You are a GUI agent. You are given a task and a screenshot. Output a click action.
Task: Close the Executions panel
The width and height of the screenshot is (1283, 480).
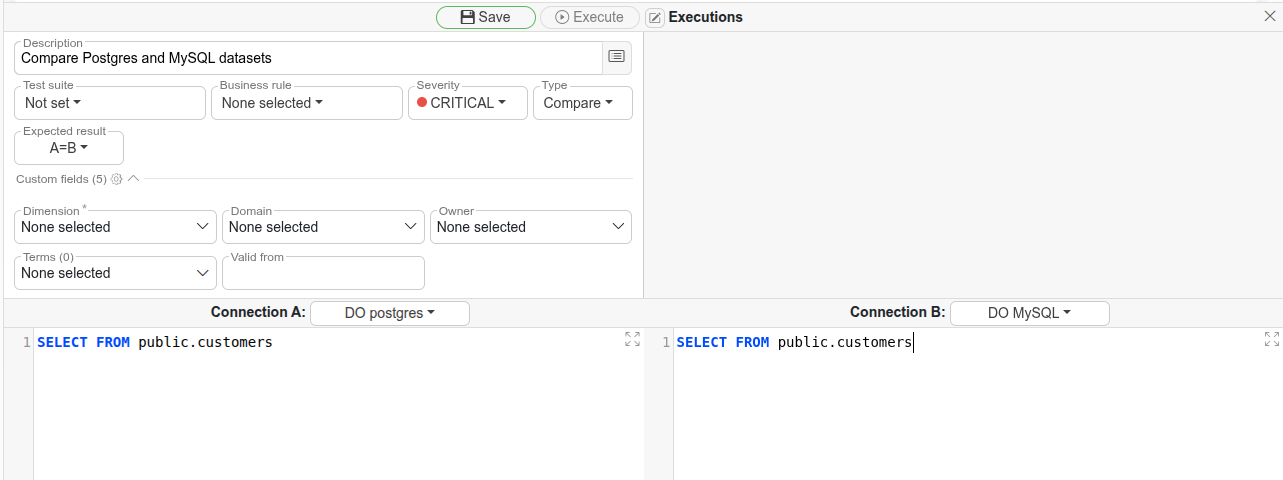[x=1270, y=16]
